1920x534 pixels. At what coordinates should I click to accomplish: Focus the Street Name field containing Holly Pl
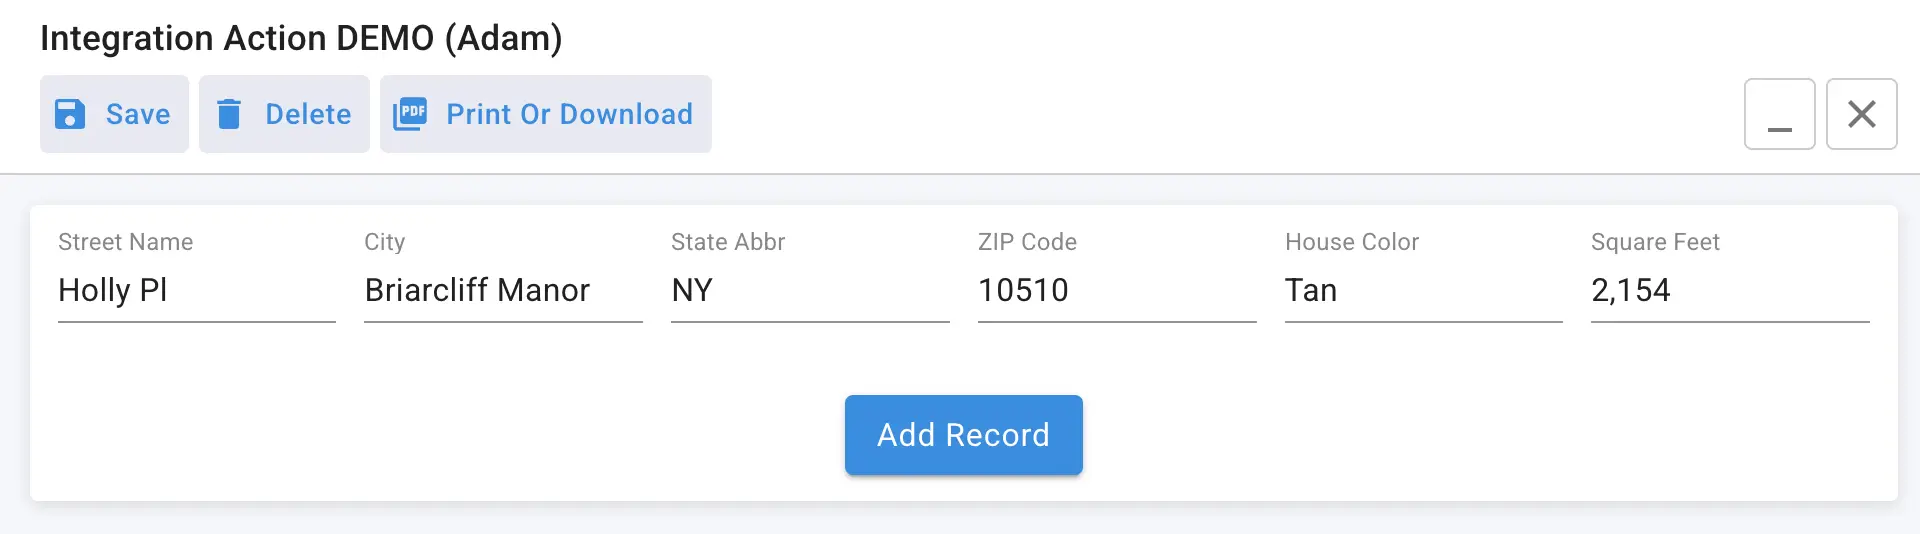point(196,291)
